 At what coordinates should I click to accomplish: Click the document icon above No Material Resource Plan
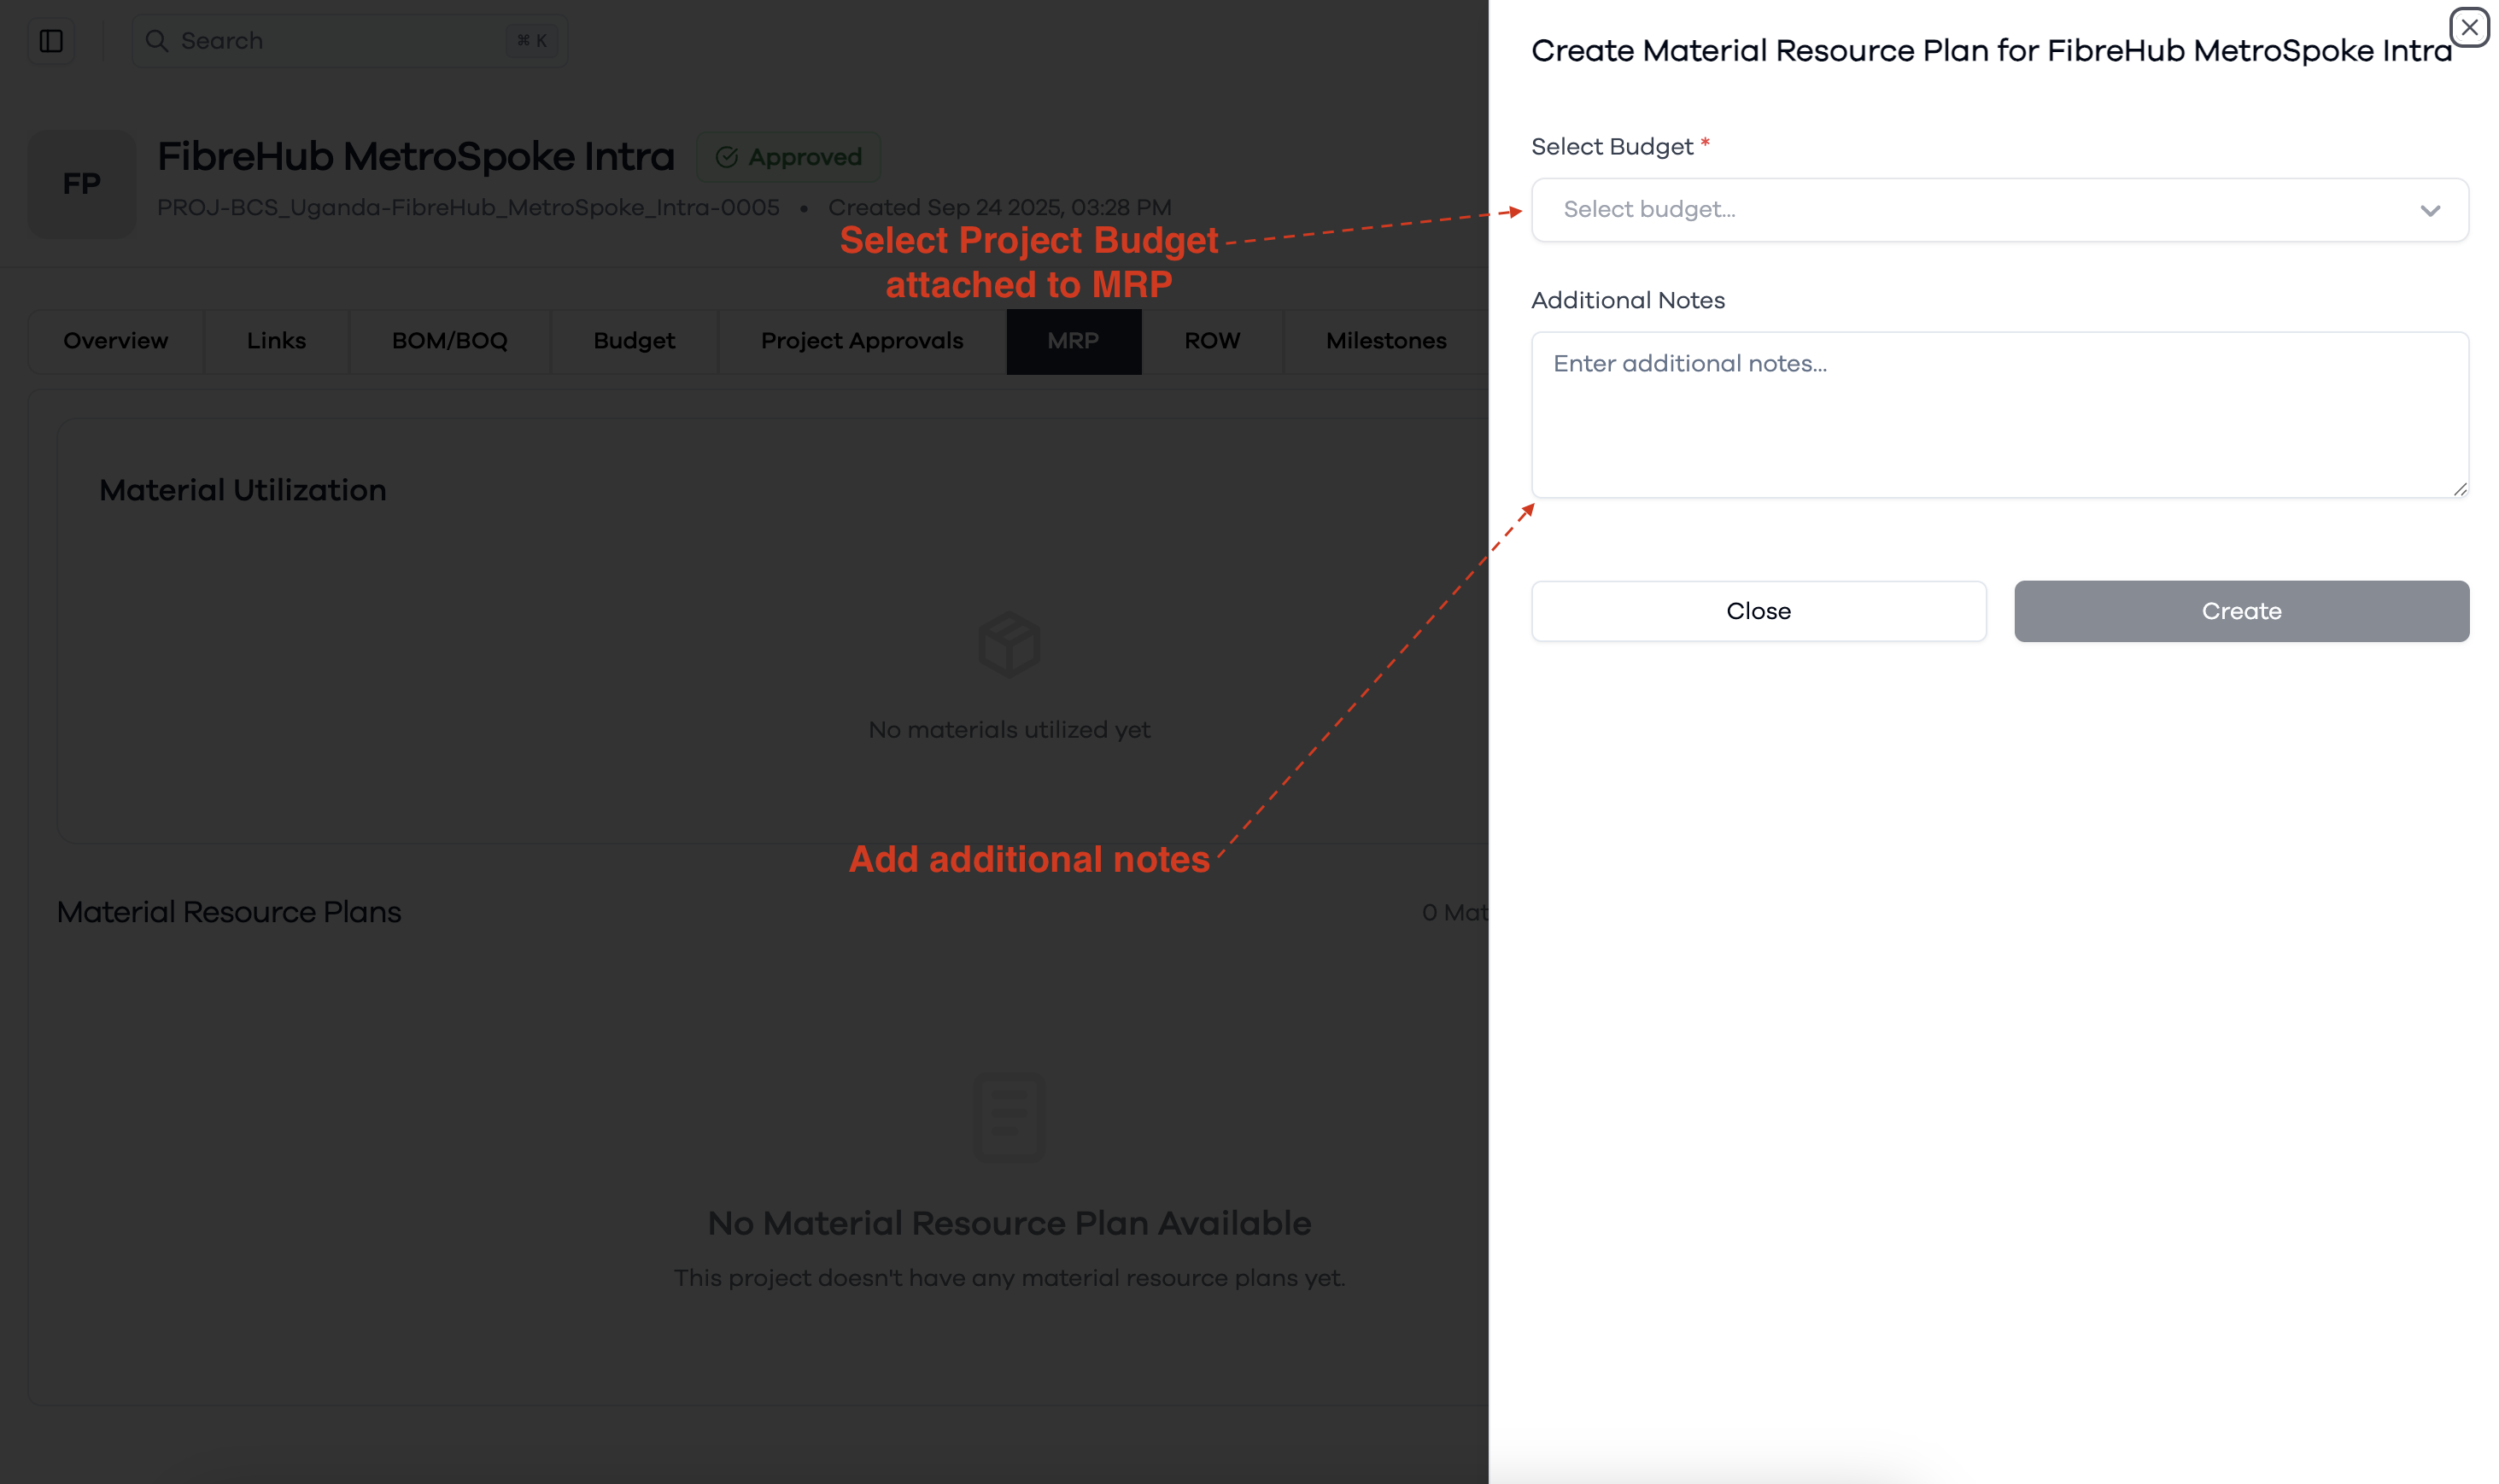tap(1009, 1117)
